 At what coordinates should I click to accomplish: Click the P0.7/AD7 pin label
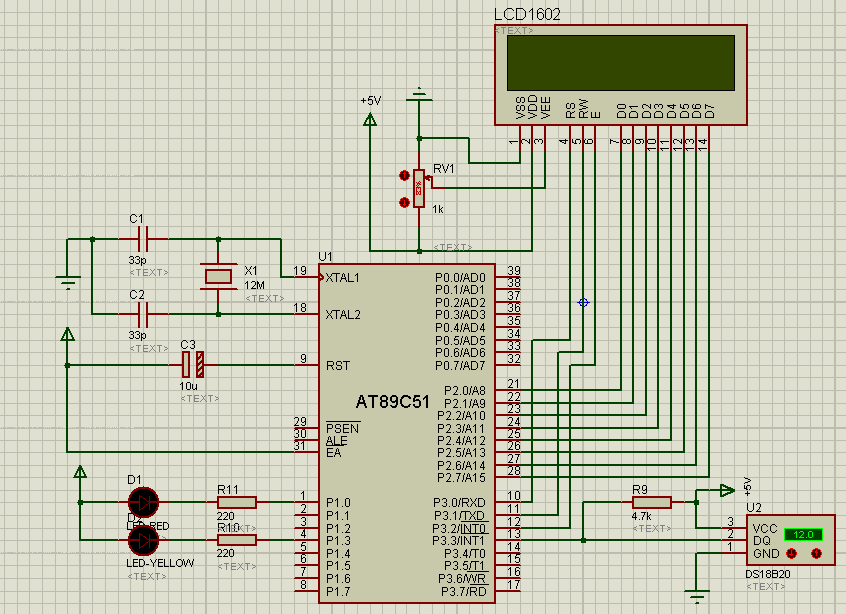[x=460, y=366]
